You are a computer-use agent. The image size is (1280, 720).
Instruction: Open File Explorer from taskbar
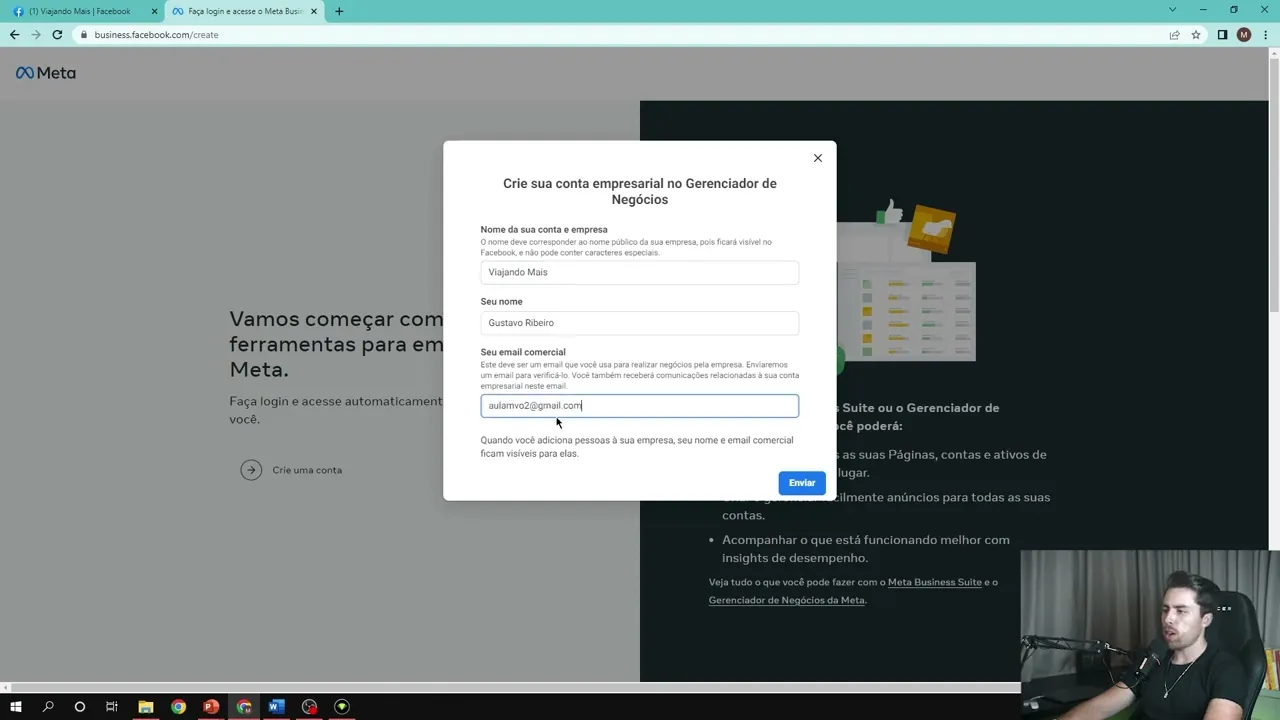[x=145, y=707]
